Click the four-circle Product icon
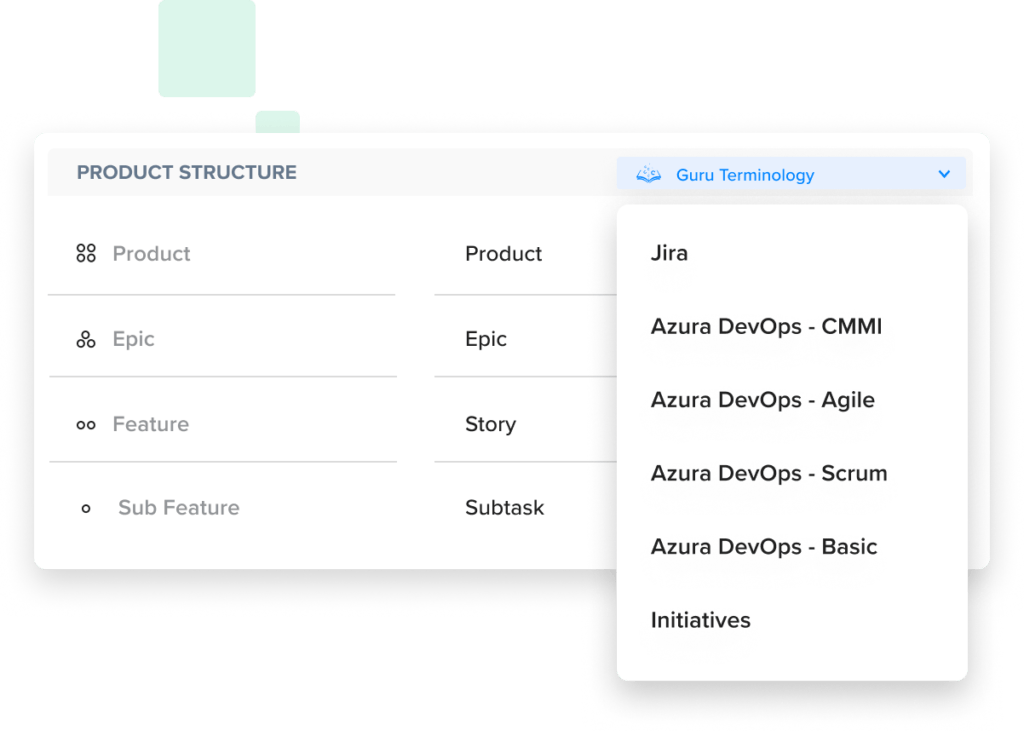1024x731 pixels. [86, 253]
